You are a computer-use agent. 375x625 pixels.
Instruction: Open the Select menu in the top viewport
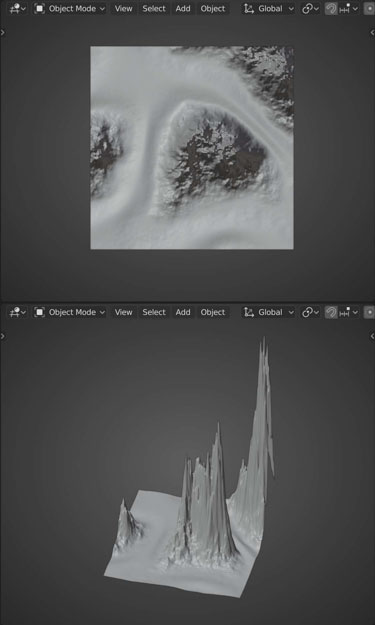154,8
